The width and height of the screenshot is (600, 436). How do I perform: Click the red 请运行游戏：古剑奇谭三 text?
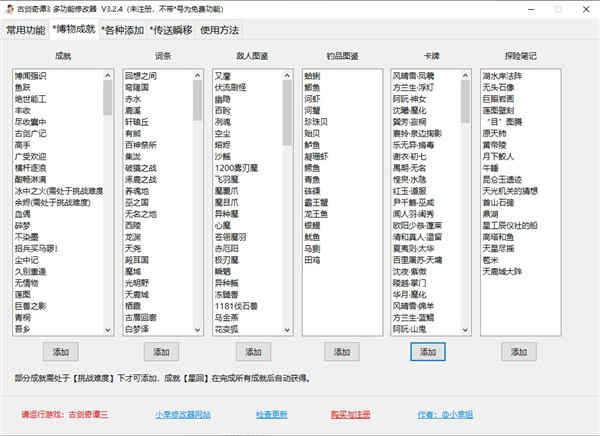pos(65,414)
